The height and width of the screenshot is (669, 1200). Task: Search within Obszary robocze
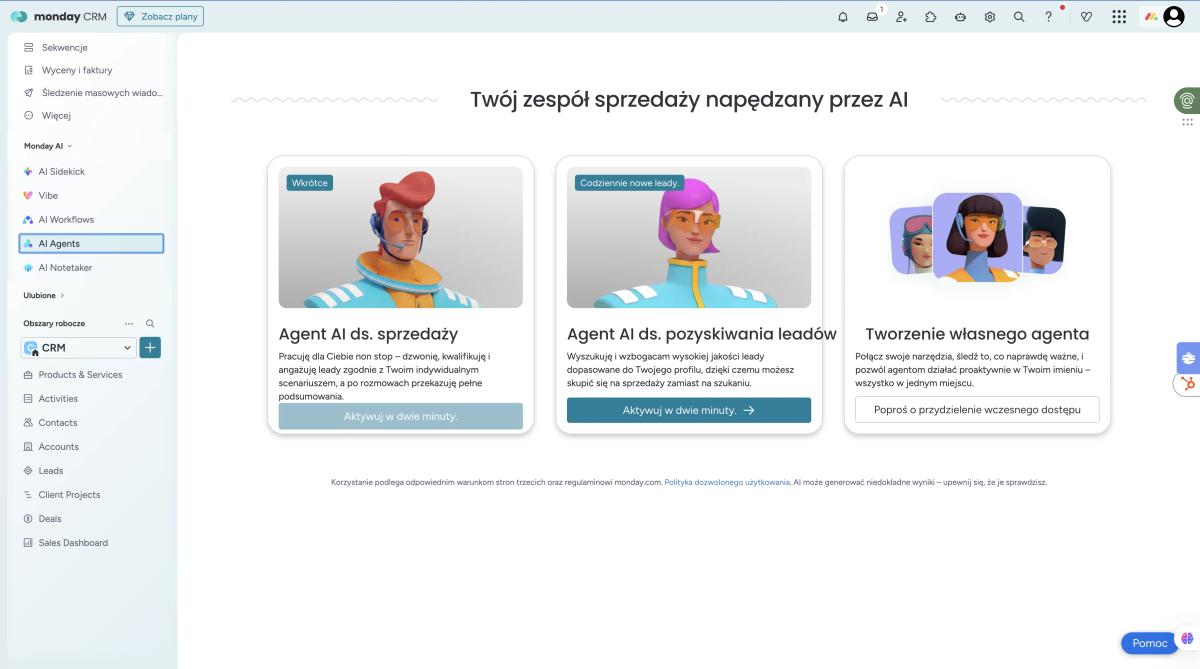click(150, 324)
